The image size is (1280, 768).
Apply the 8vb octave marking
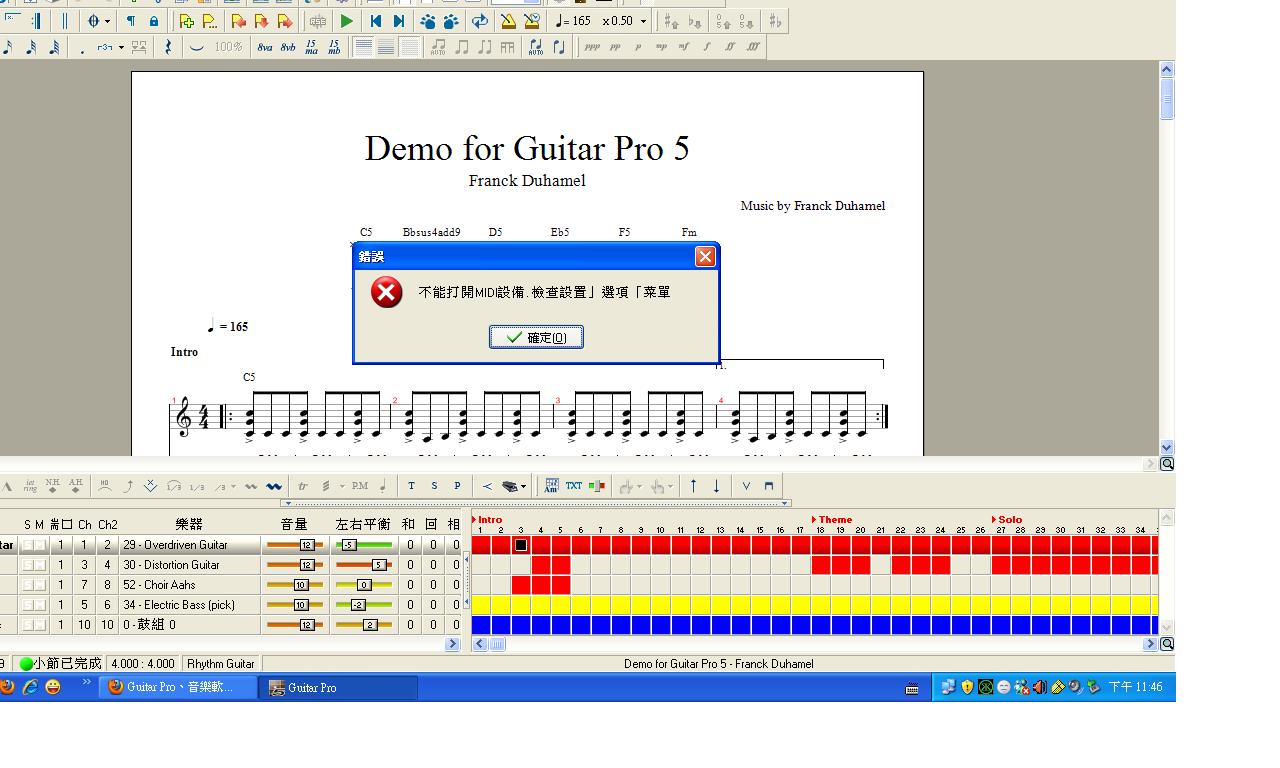288,47
